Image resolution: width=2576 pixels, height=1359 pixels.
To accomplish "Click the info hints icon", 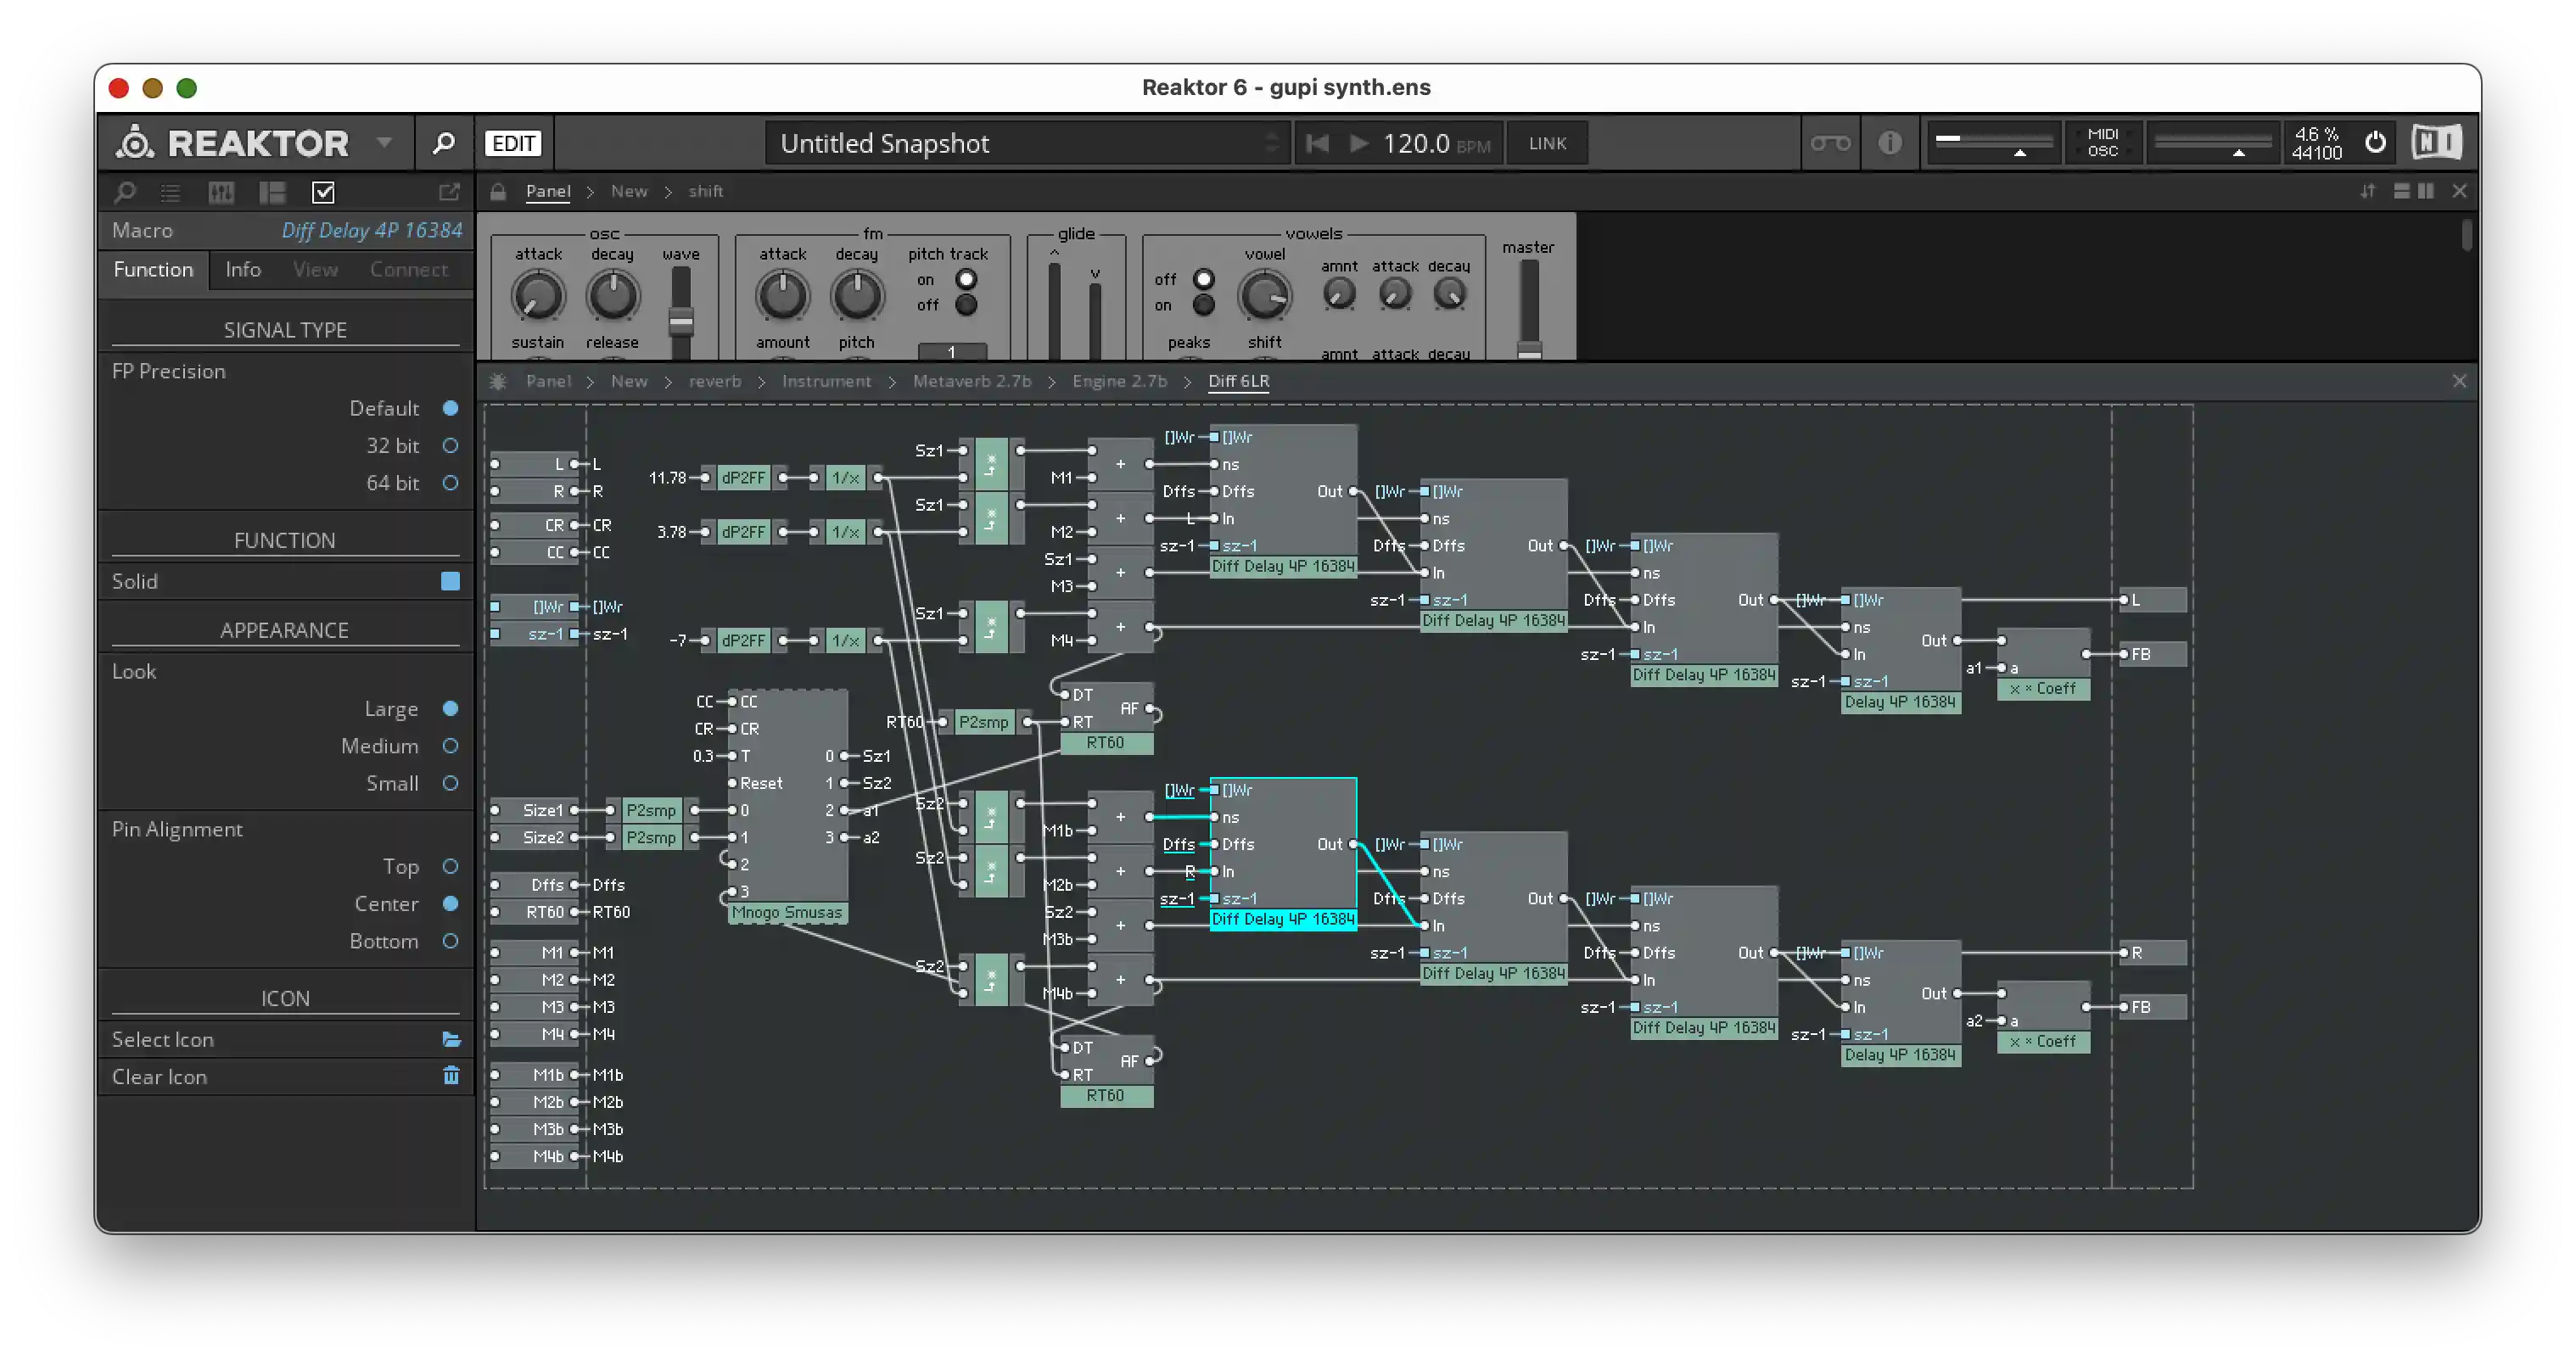I will [x=1889, y=143].
